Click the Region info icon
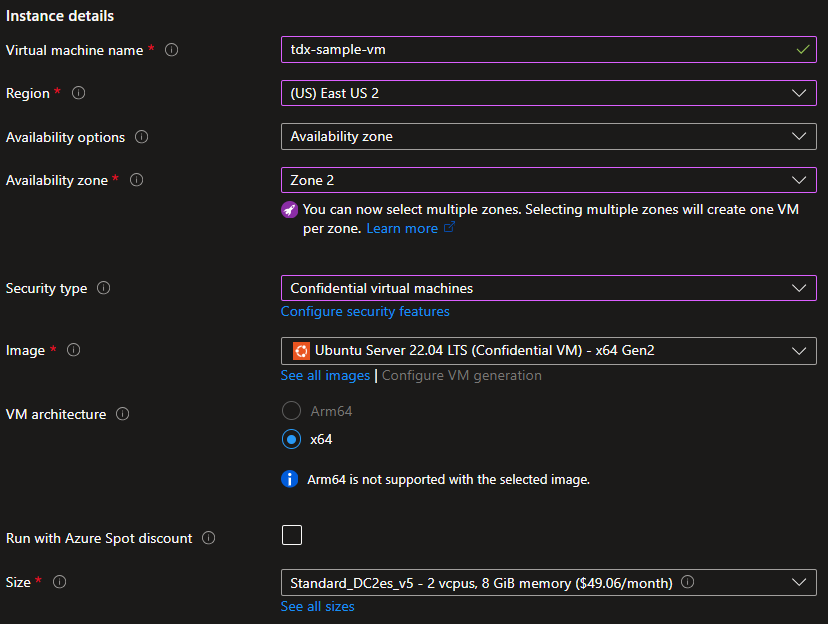Viewport: 828px width, 624px height. [79, 93]
